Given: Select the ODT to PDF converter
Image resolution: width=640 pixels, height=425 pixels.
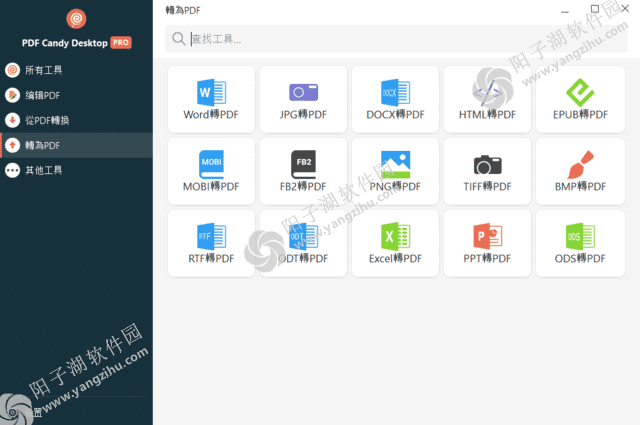Looking at the screenshot, I should (x=303, y=243).
